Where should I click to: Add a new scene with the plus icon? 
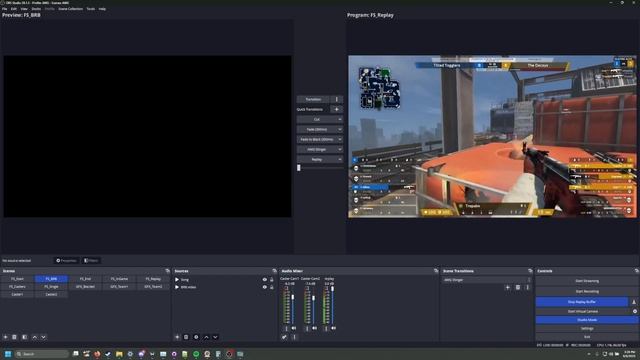tap(5, 337)
